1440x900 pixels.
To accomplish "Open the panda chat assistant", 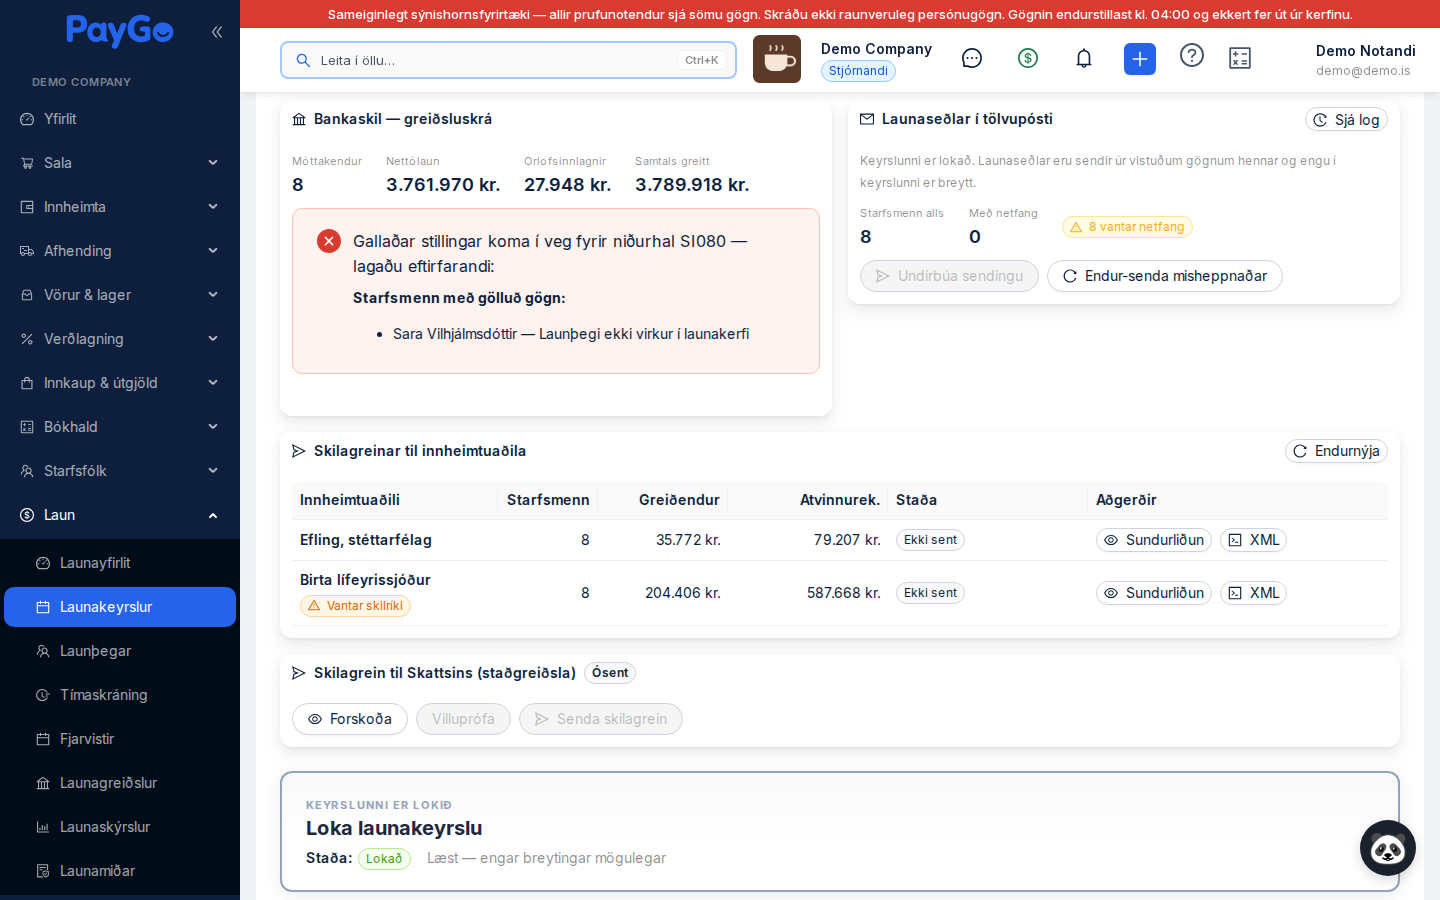I will (1388, 848).
